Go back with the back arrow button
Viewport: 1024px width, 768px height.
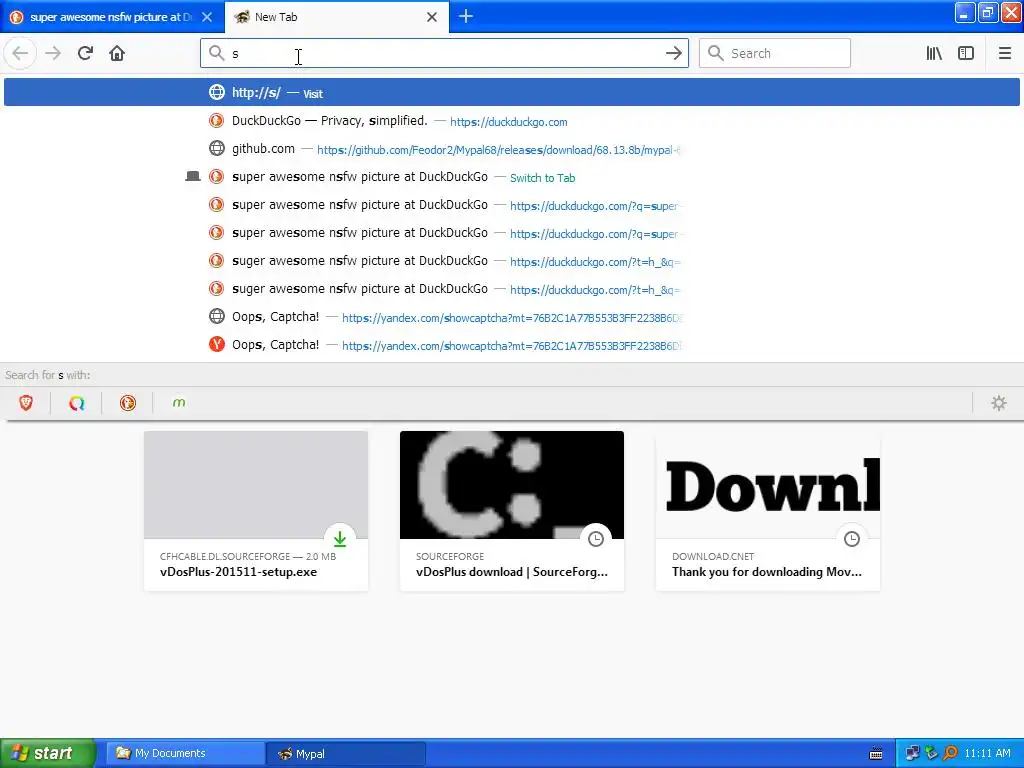click(20, 53)
